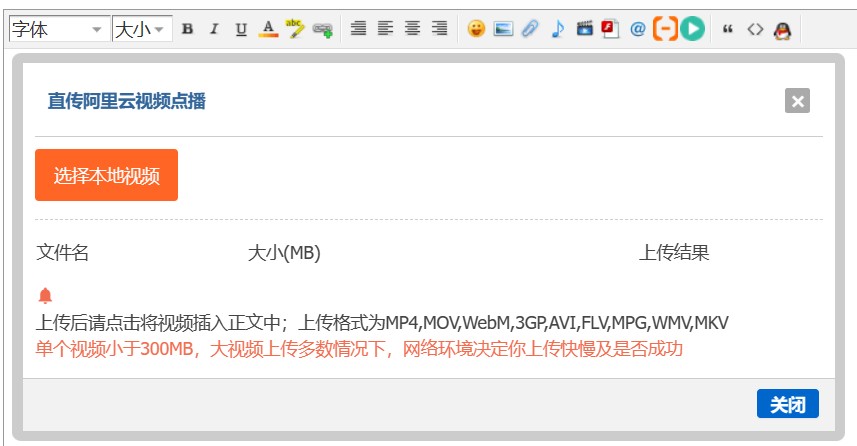Image resolution: width=857 pixels, height=446 pixels.
Task: Click the red bell notice icon
Action: point(45,296)
